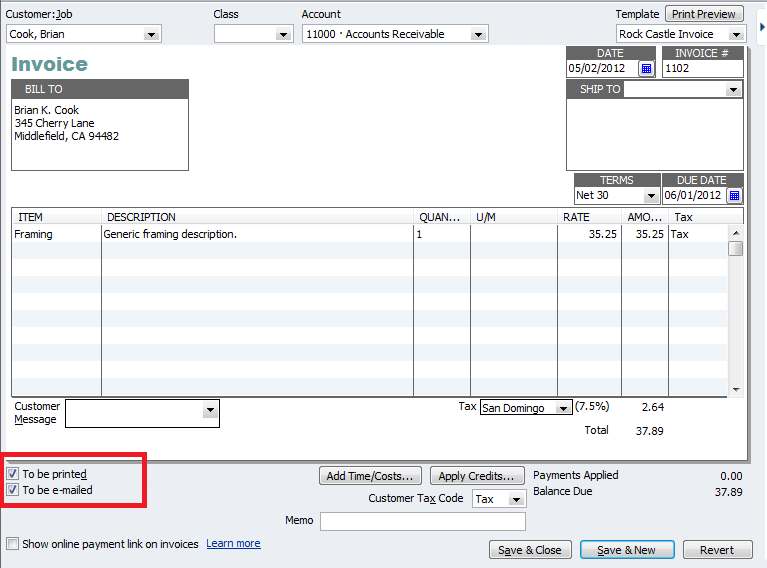Open the San Domingo tax dropdown
The width and height of the screenshot is (767, 568).
click(x=563, y=408)
